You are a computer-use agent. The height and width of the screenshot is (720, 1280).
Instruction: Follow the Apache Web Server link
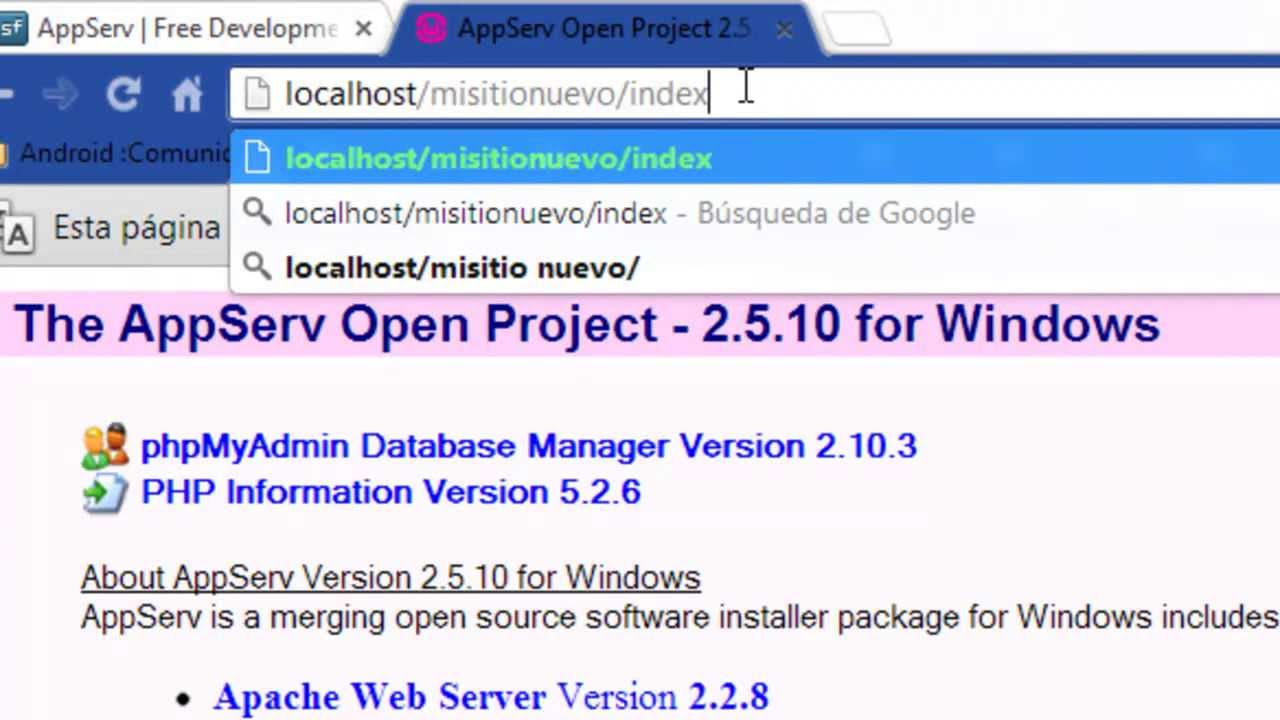pos(490,696)
